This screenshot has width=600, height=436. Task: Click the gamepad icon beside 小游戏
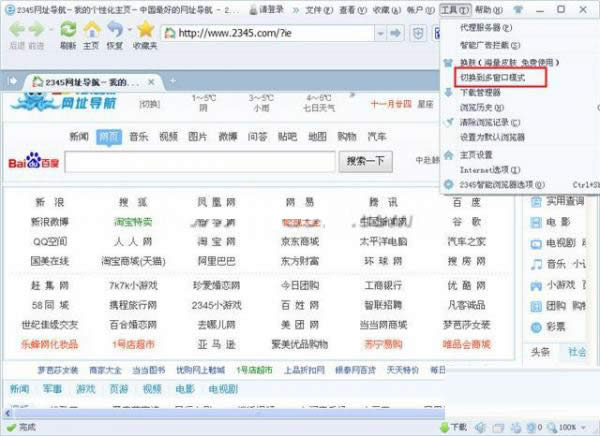click(536, 285)
